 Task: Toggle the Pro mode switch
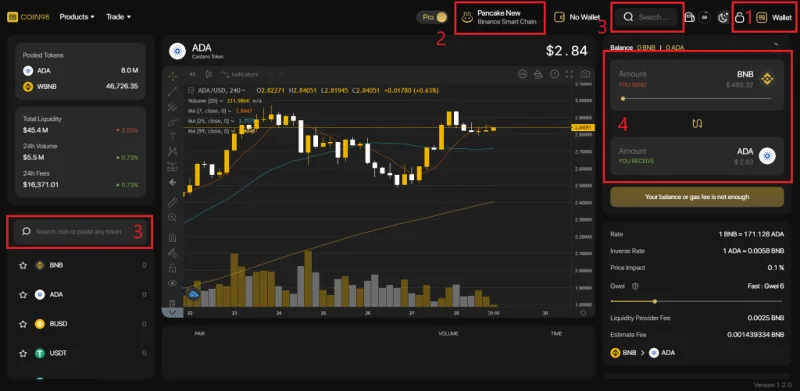[432, 17]
